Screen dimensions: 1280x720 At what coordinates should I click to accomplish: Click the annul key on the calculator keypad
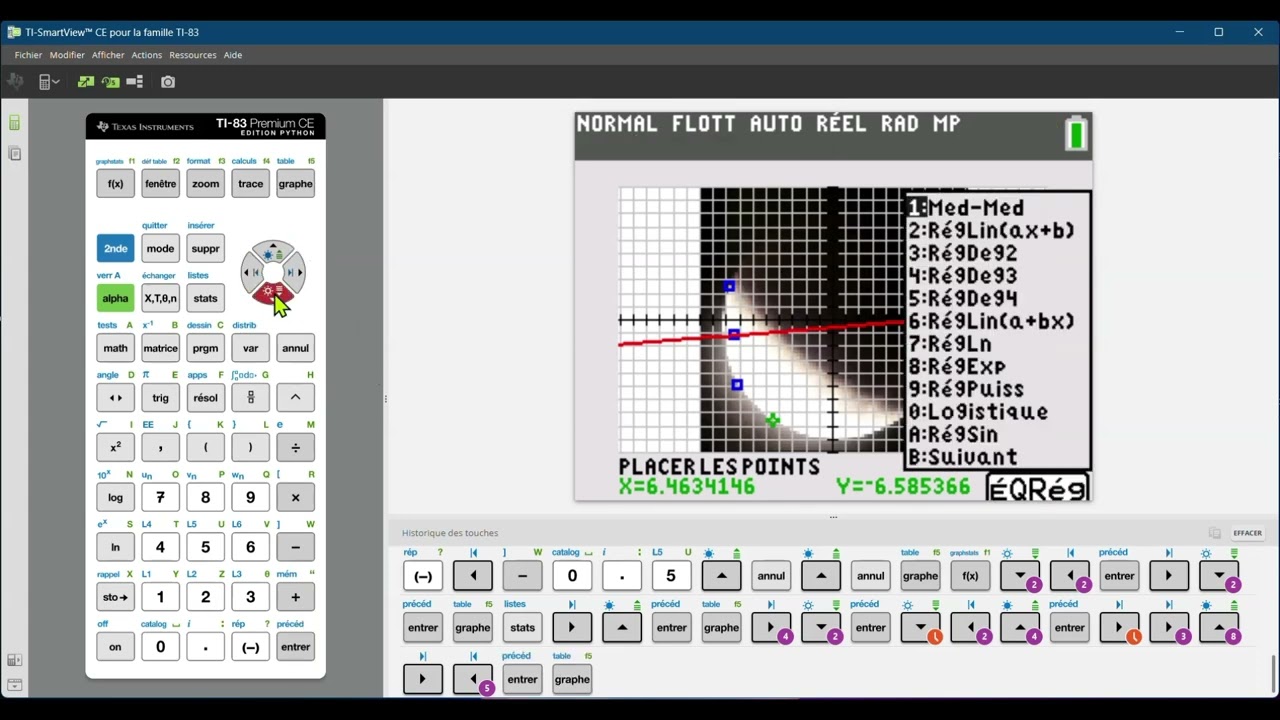[x=295, y=348]
